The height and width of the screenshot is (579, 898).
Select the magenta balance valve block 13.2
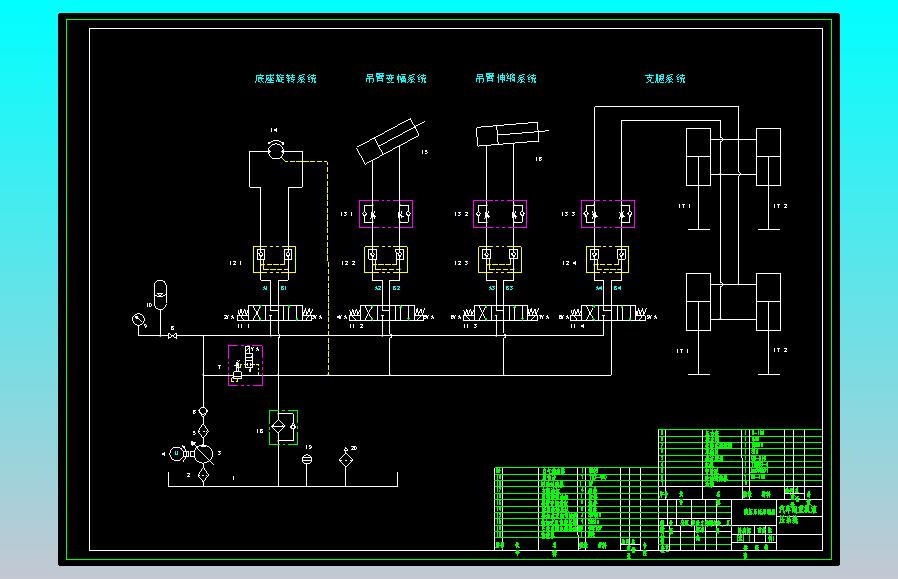[x=500, y=214]
